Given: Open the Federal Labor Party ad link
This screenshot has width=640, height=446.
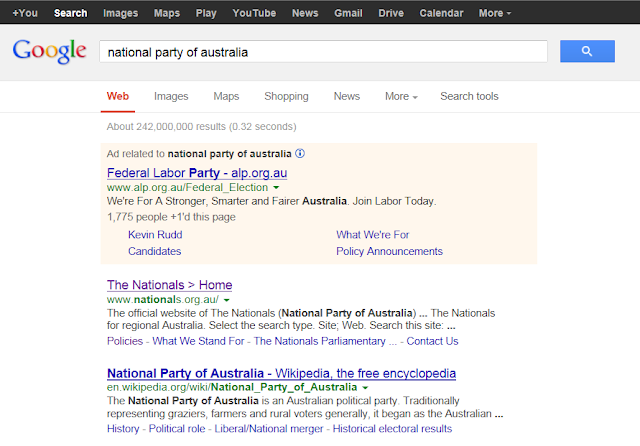Looking at the screenshot, I should pyautogui.click(x=197, y=173).
